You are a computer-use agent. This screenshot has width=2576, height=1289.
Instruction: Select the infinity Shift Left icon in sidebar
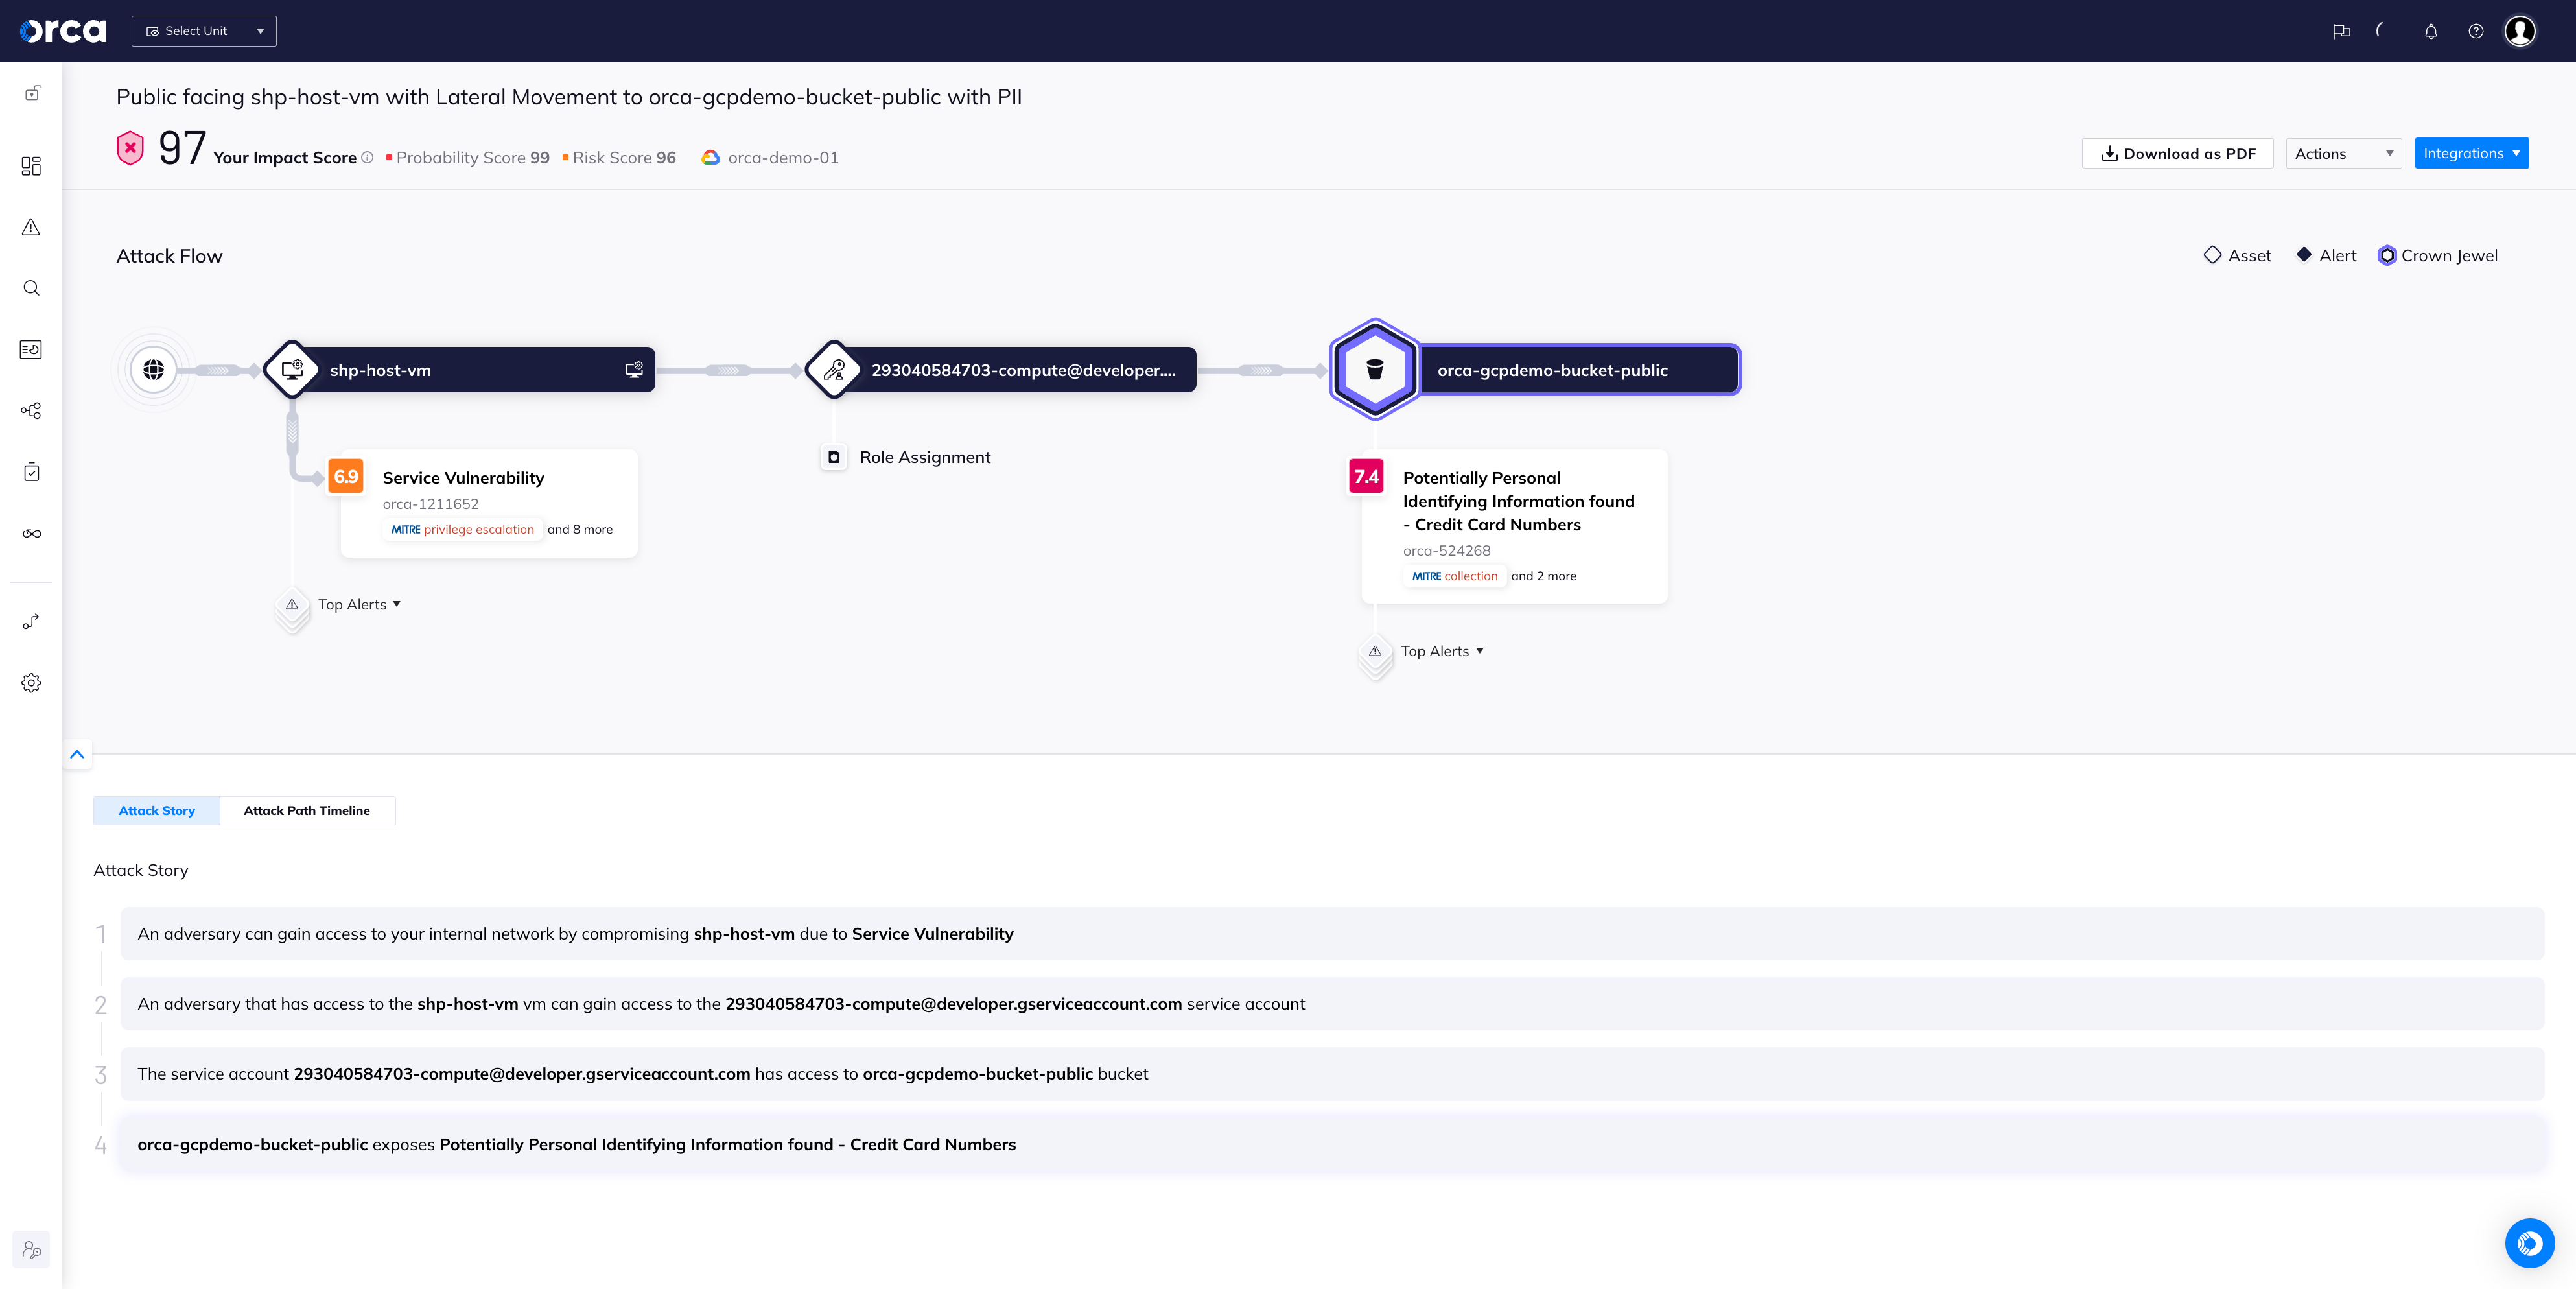click(x=31, y=533)
